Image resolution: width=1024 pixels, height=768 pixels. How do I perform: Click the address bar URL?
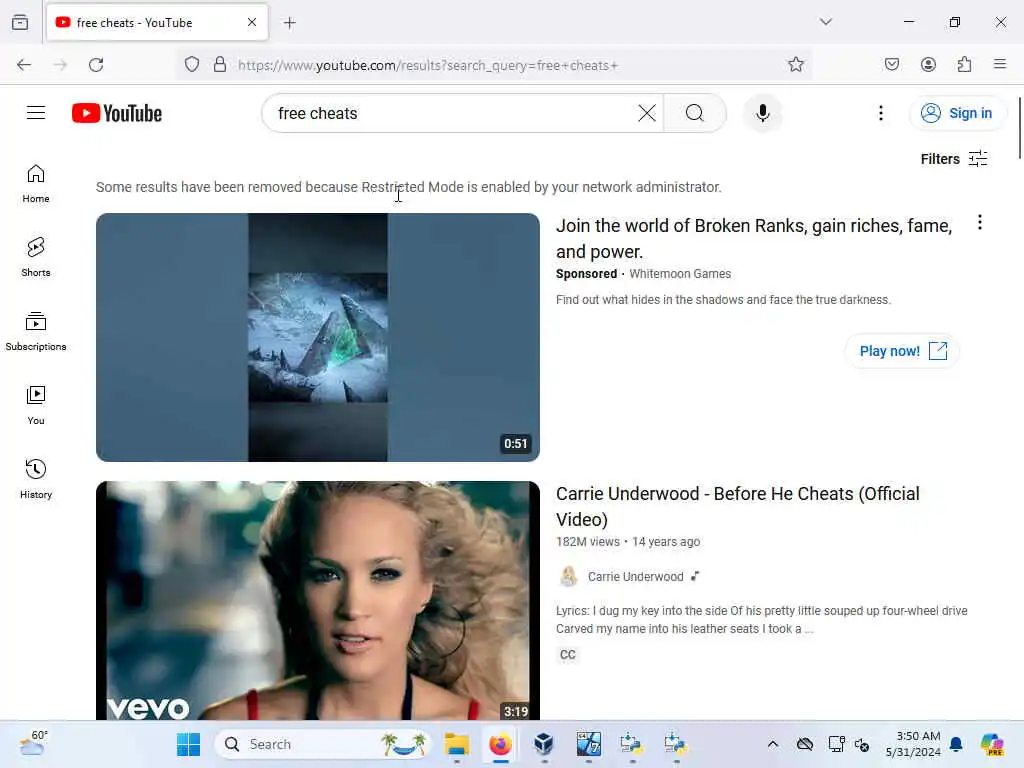(x=428, y=65)
